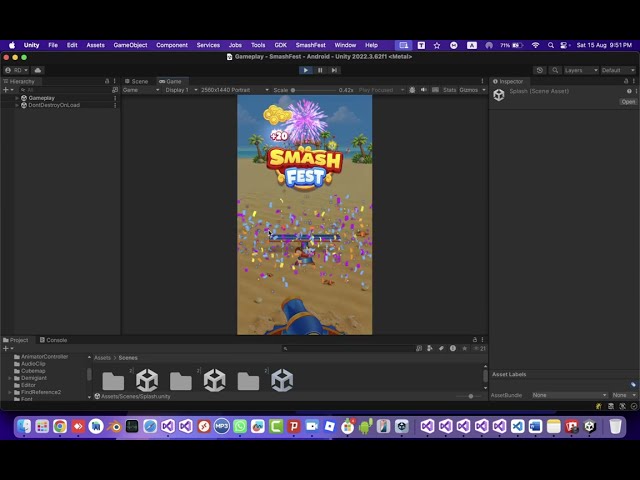Select AudioClip folder in Project tree
This screenshot has height=480, width=640.
pos(33,364)
